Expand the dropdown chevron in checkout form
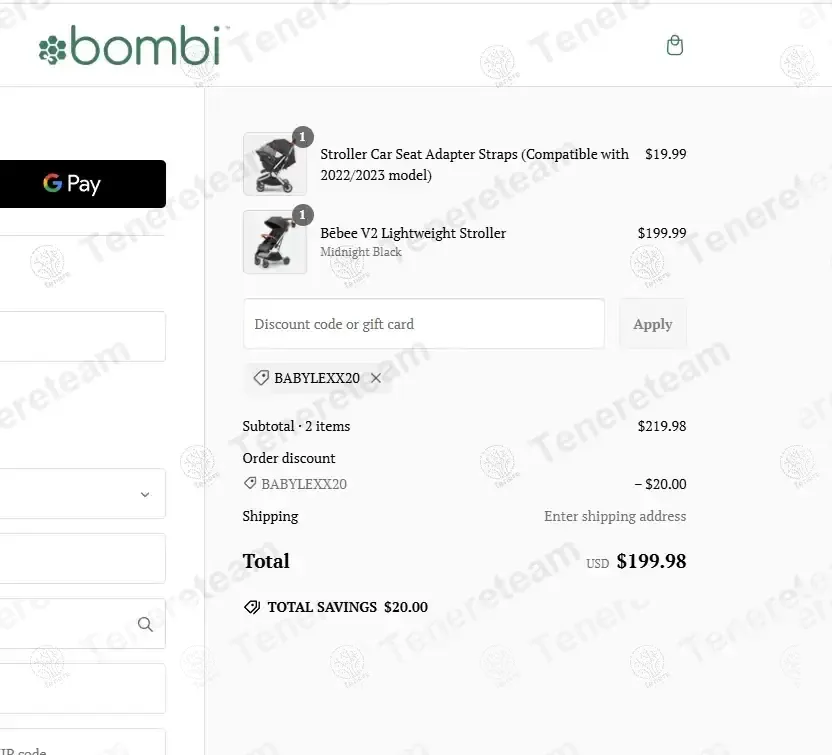The width and height of the screenshot is (832, 755). (145, 494)
